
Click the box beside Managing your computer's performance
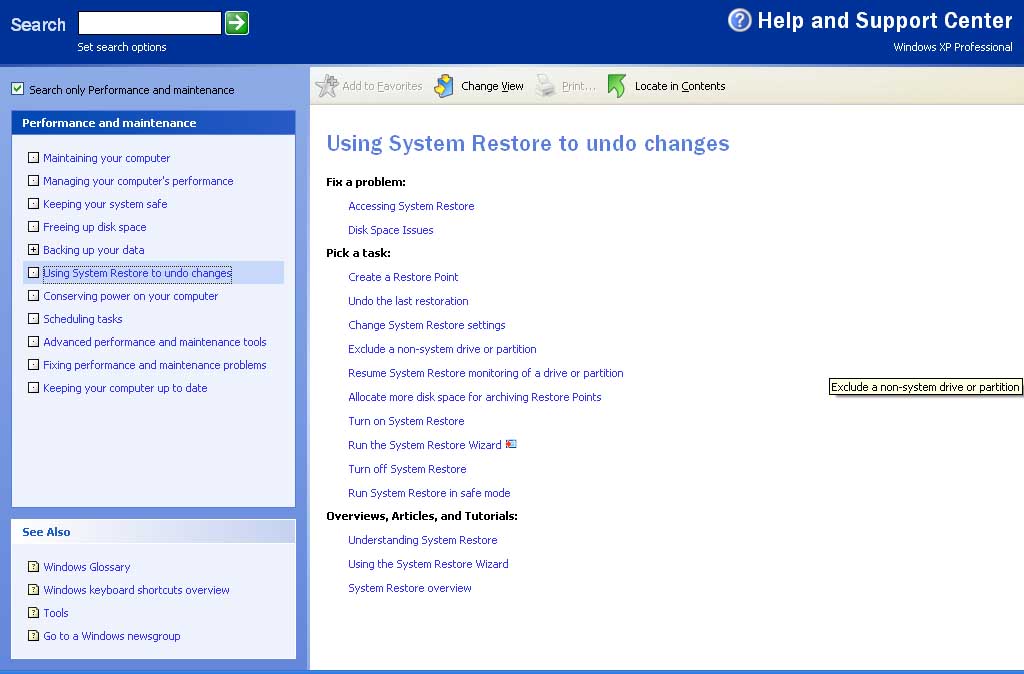point(33,180)
